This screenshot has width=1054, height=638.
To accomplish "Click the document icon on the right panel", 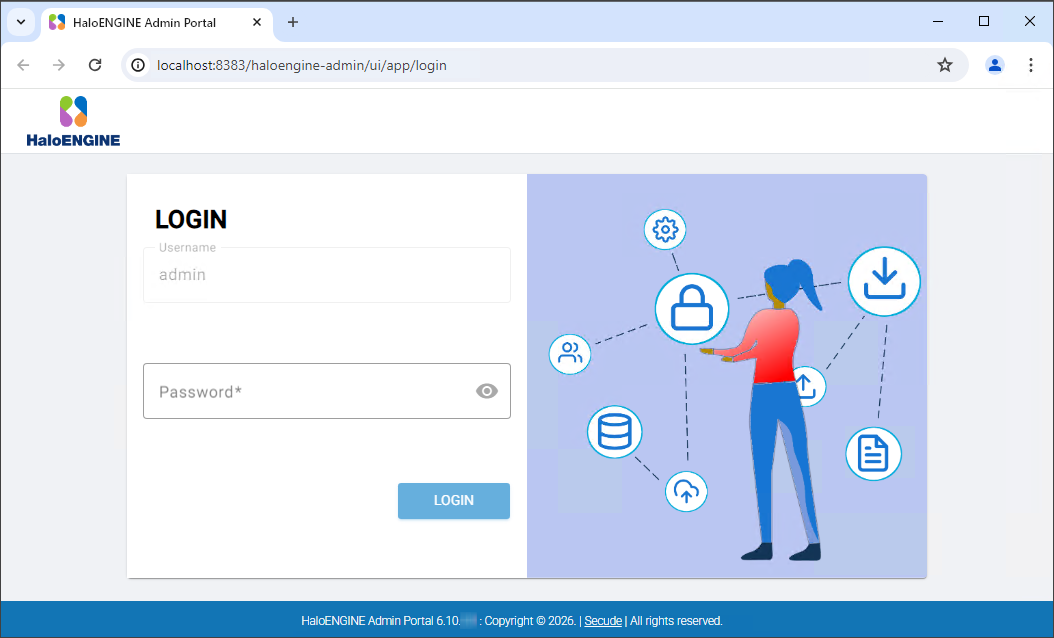I will (x=873, y=453).
